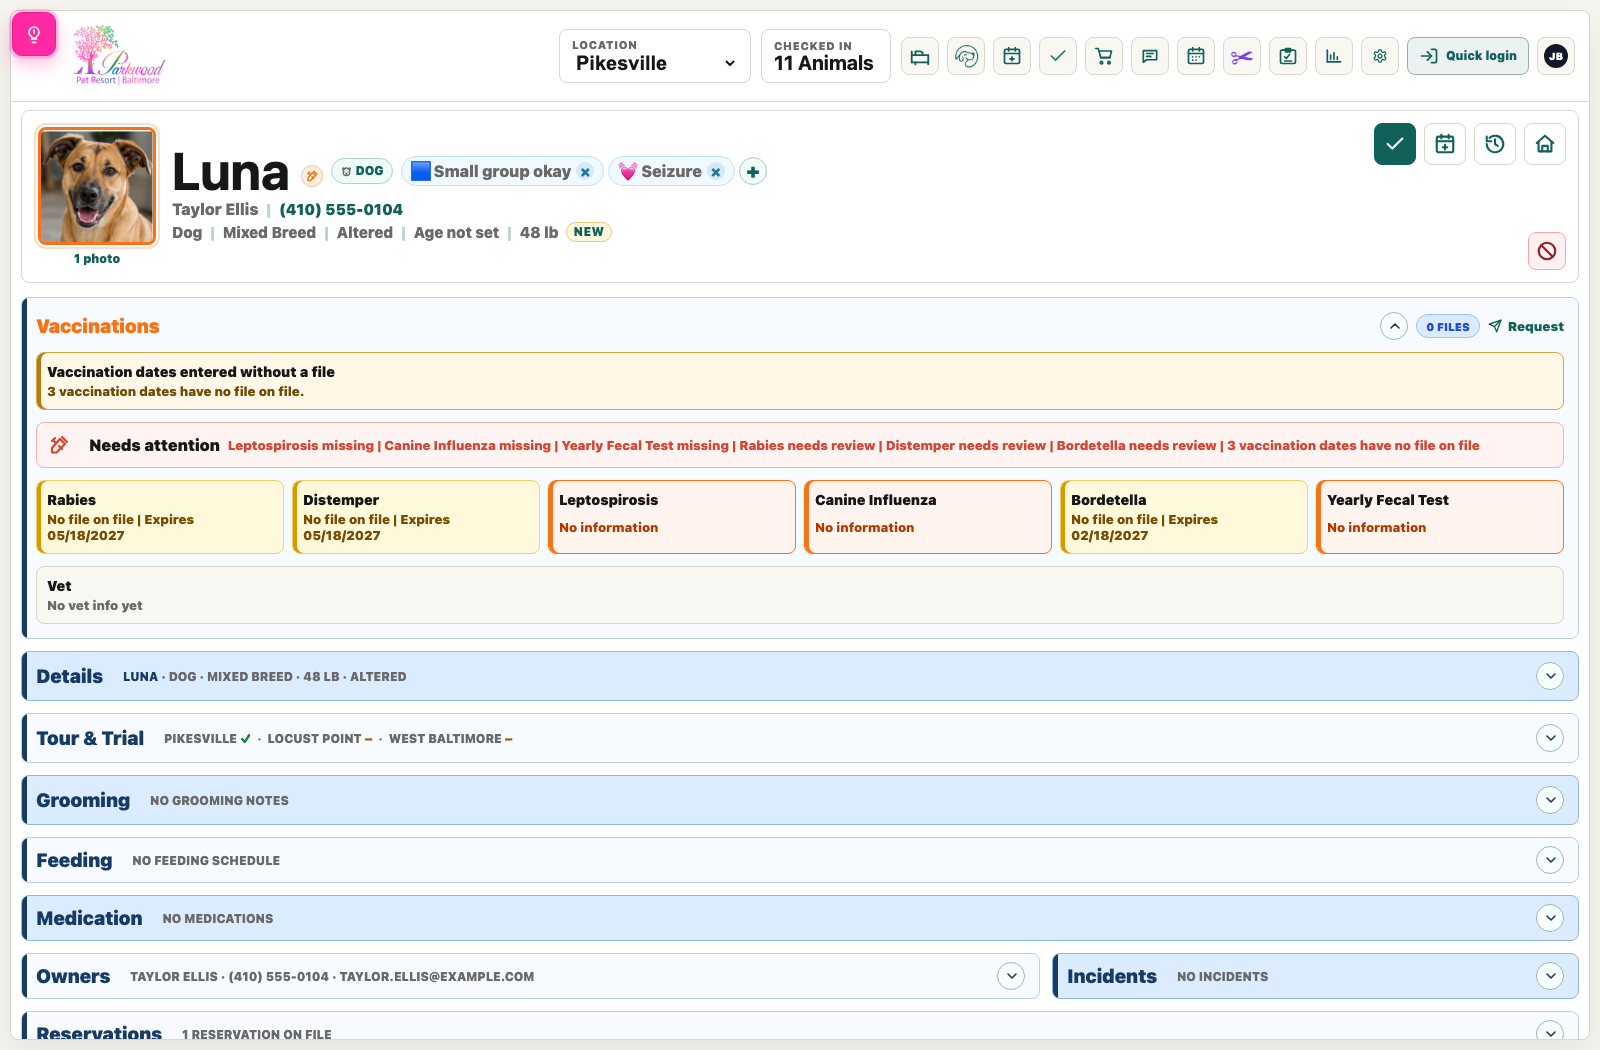The image size is (1600, 1050).
Task: Open the boarding bed icon in header
Action: point(920,56)
